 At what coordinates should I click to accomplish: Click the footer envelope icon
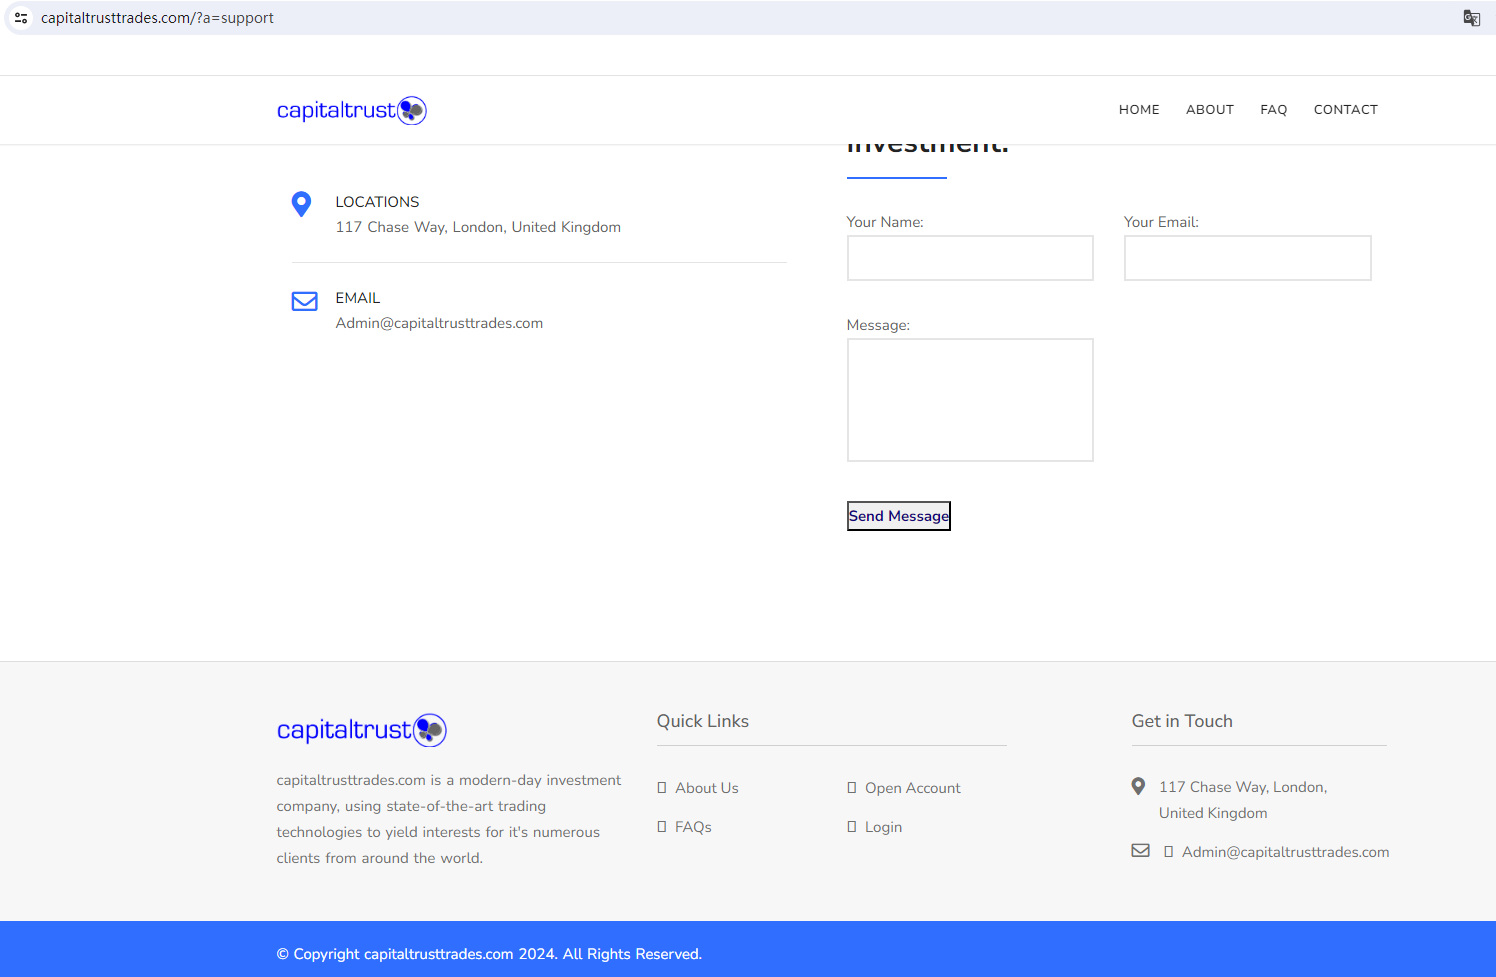pos(1140,851)
